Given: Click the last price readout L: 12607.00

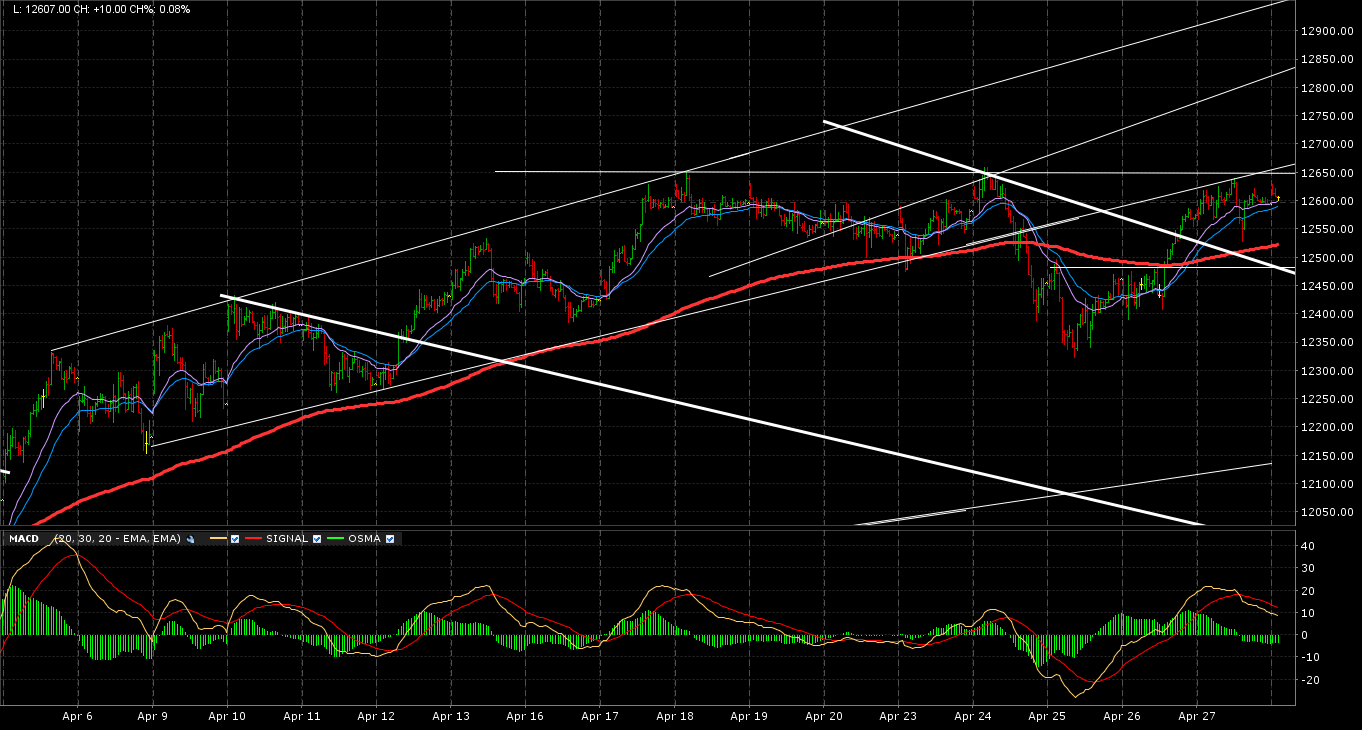Looking at the screenshot, I should pos(41,9).
